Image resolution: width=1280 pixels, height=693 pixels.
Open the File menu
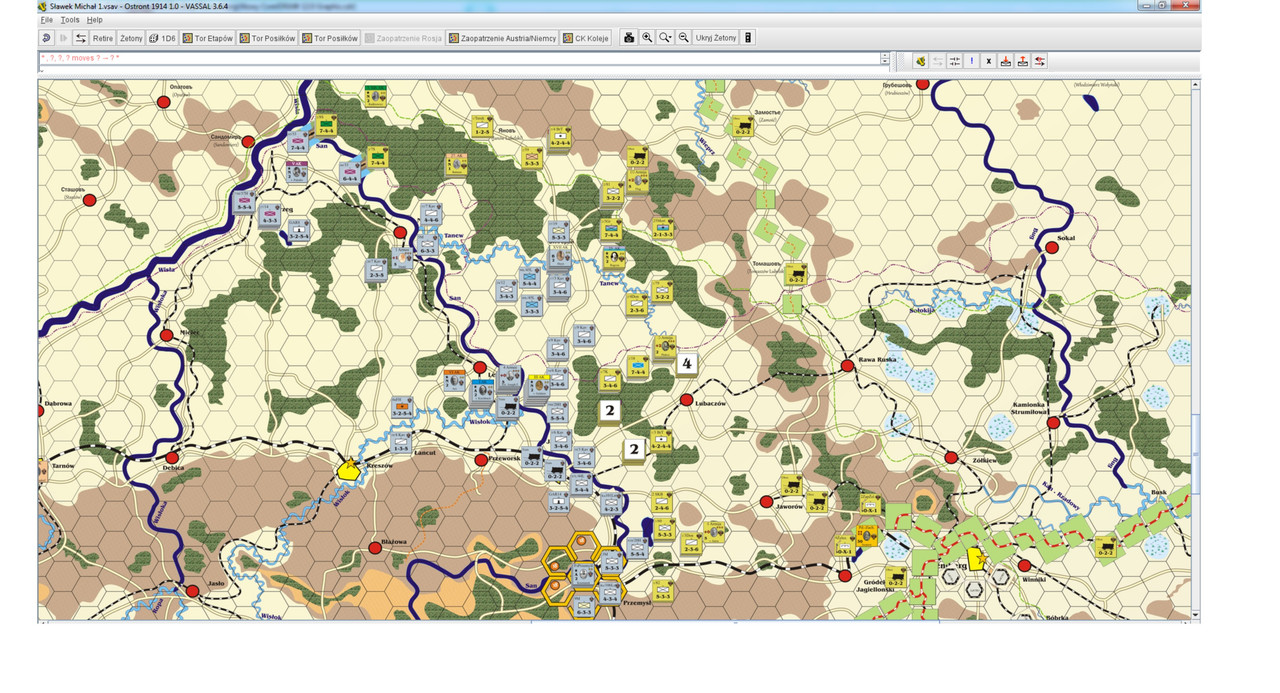click(x=47, y=19)
